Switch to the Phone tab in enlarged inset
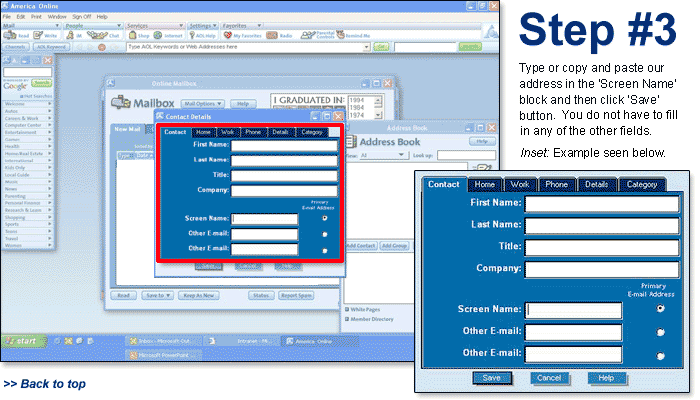The width and height of the screenshot is (700, 400). click(x=556, y=184)
